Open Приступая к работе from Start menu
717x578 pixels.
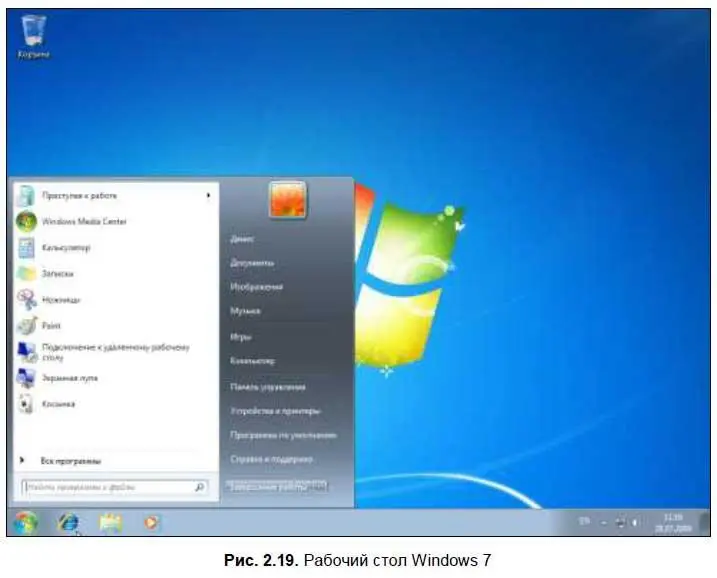click(x=114, y=196)
